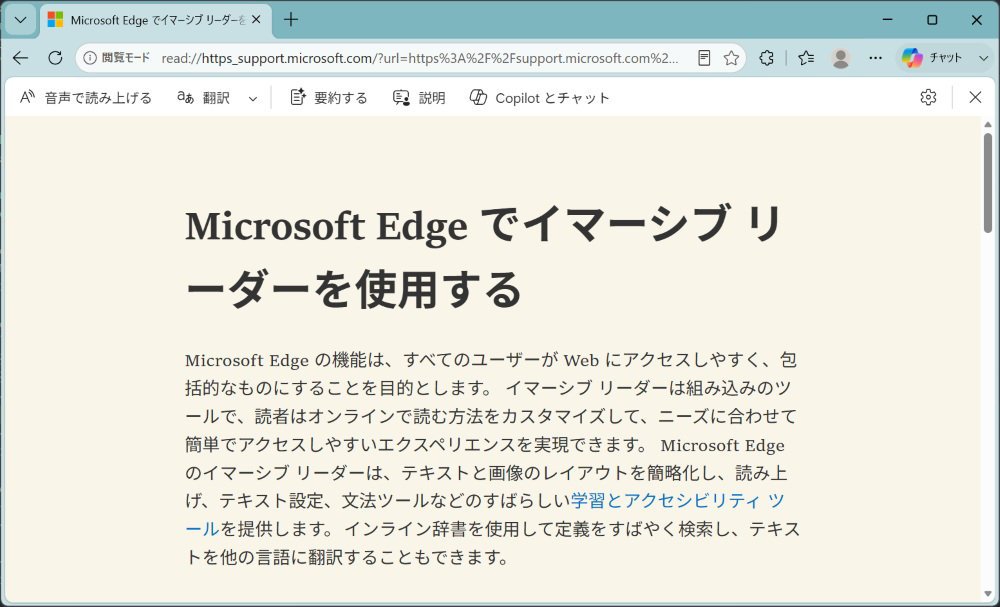Click the scrollbar down arrow
Viewport: 1000px width, 607px height.
[x=988, y=596]
